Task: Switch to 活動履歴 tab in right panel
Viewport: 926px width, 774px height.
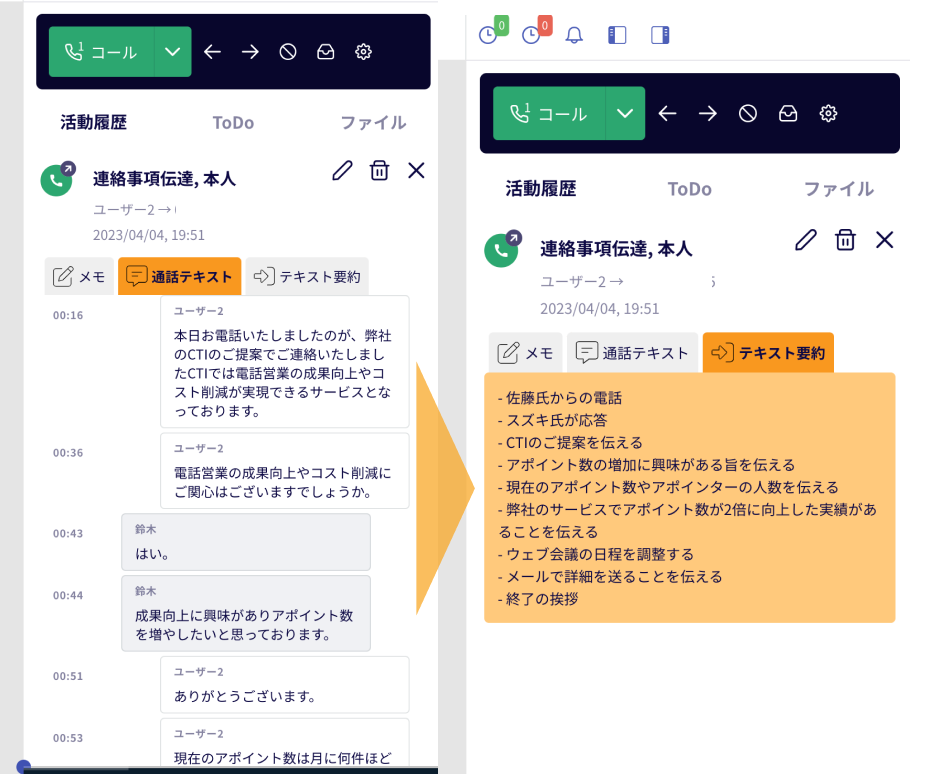Action: tap(540, 189)
